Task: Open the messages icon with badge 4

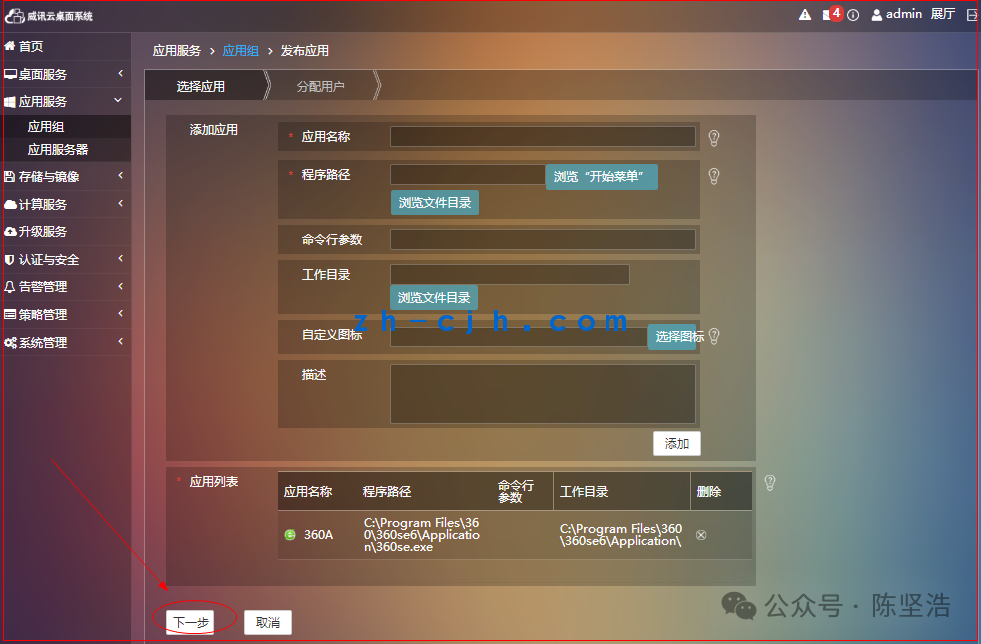Action: [832, 14]
